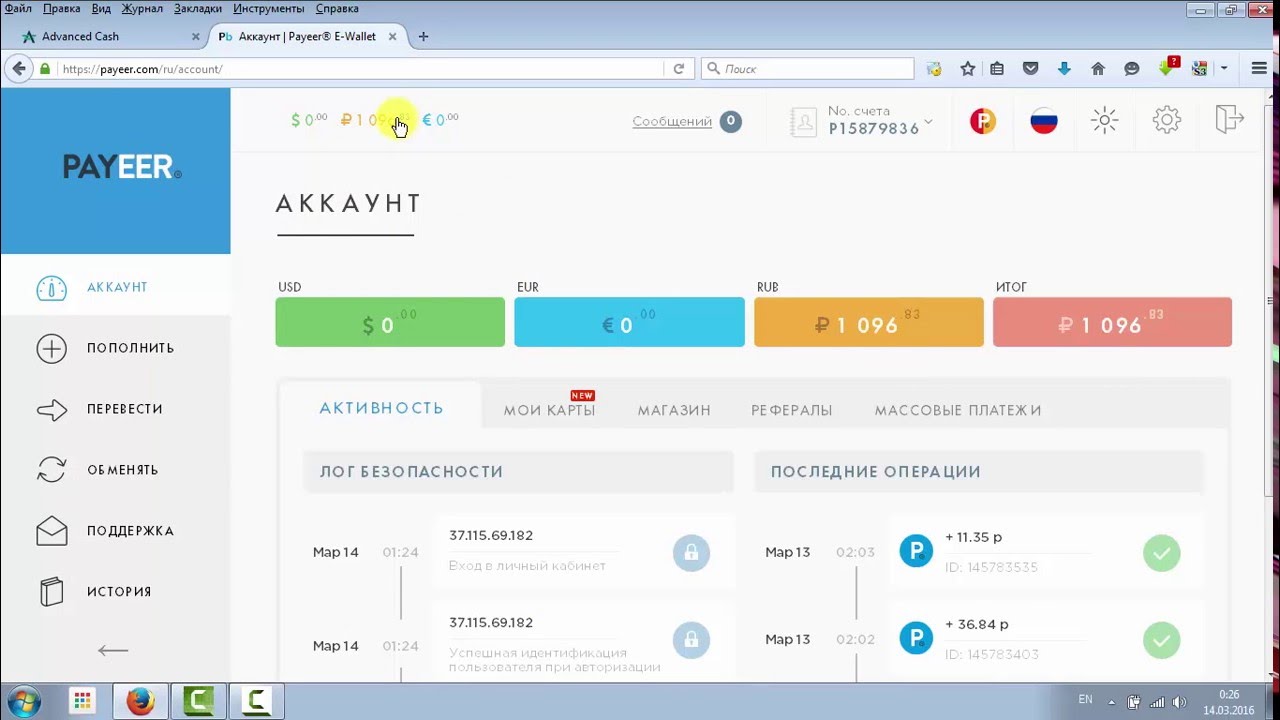Image resolution: width=1280 pixels, height=720 pixels.
Task: Open the Windows Start button
Action: click(x=24, y=701)
